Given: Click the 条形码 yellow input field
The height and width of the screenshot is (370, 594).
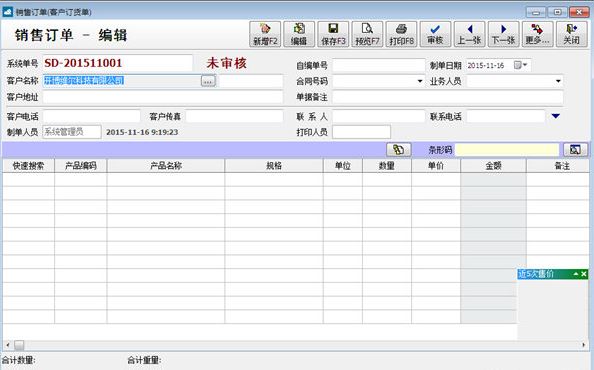Looking at the screenshot, I should point(507,150).
